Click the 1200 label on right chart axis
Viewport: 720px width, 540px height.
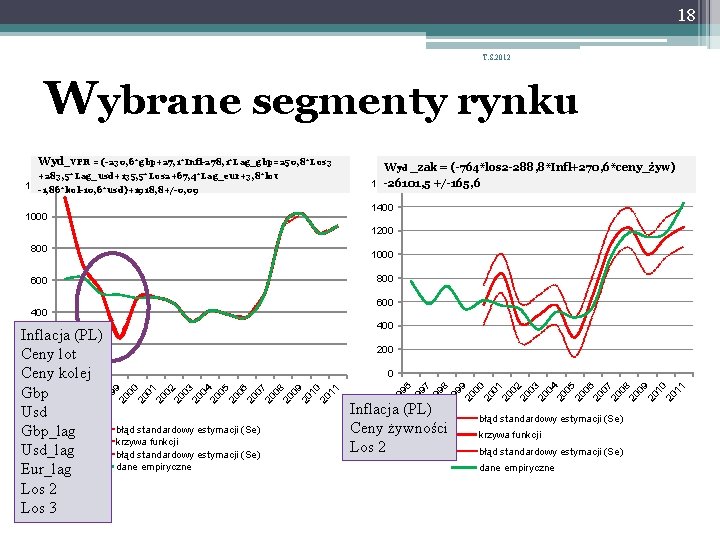click(382, 231)
